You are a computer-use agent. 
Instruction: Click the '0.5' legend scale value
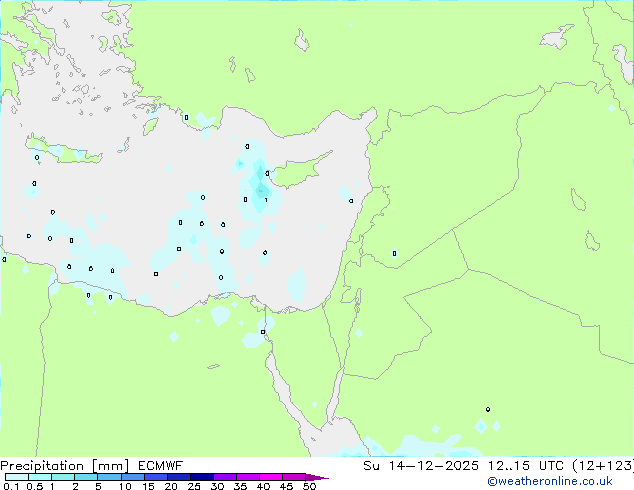[35, 486]
